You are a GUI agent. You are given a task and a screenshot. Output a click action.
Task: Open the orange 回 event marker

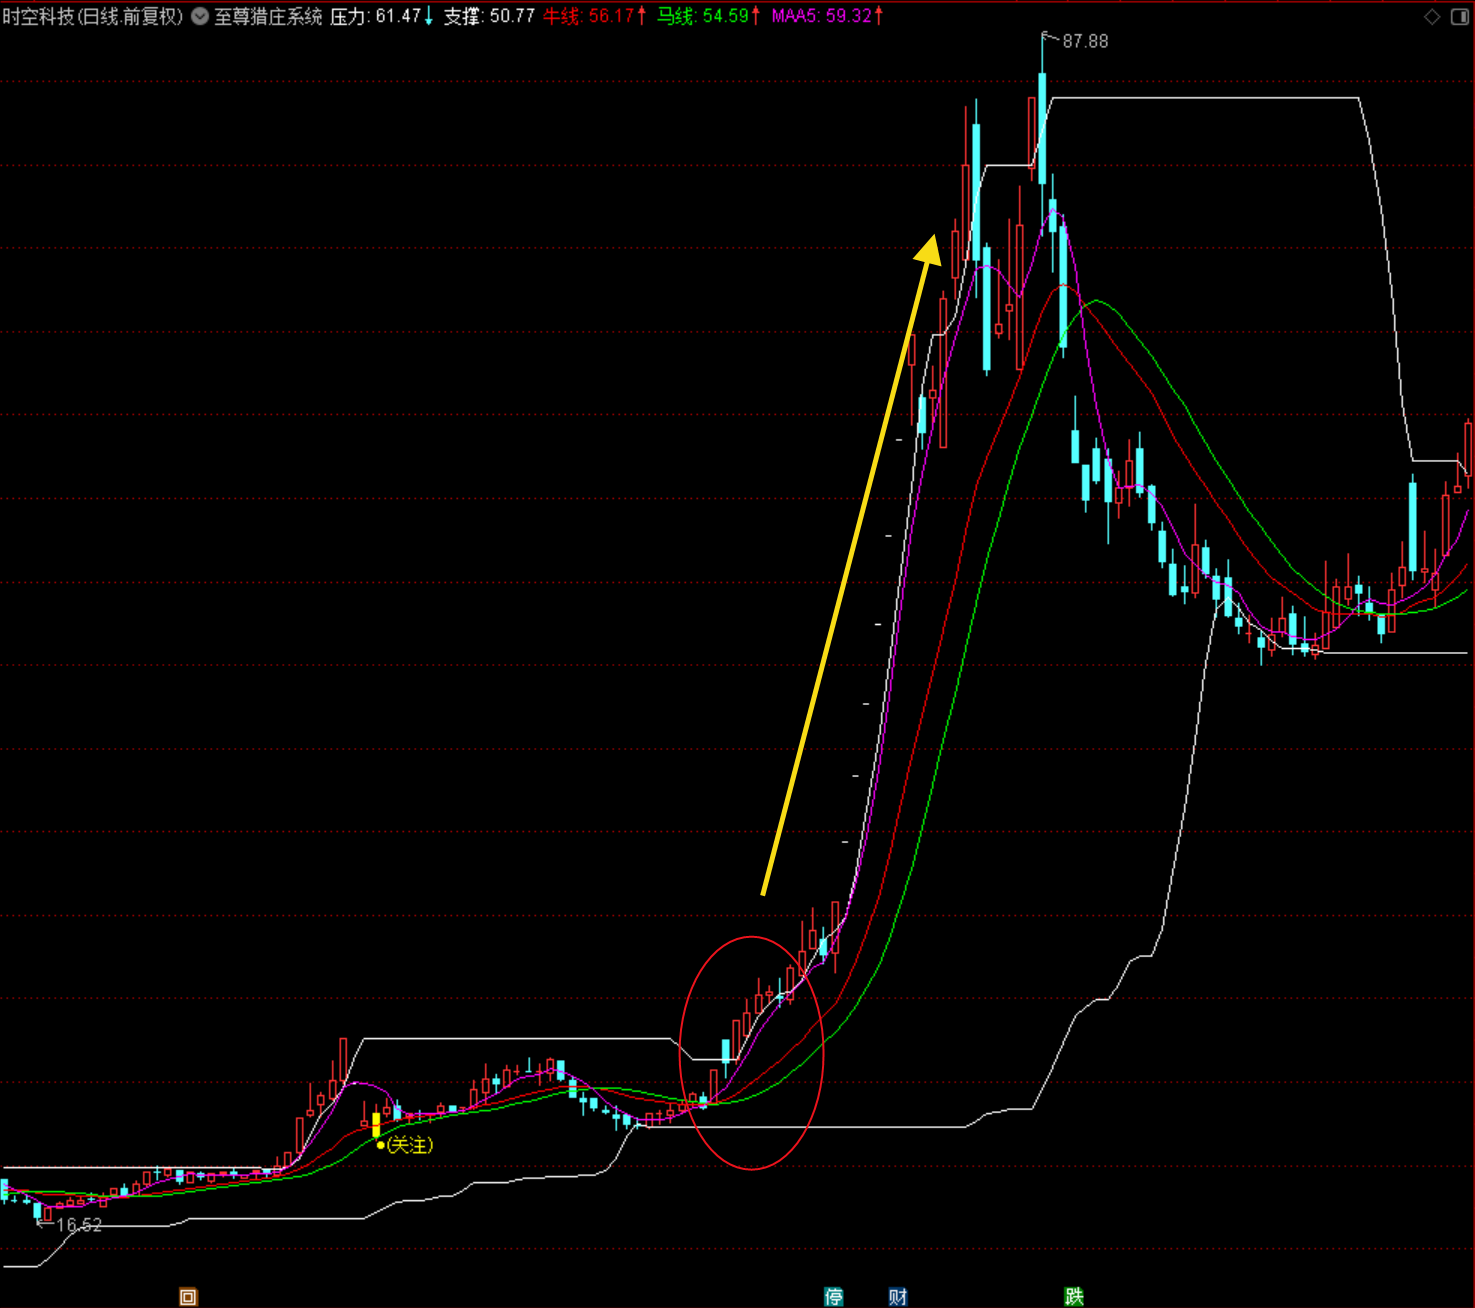click(188, 1297)
